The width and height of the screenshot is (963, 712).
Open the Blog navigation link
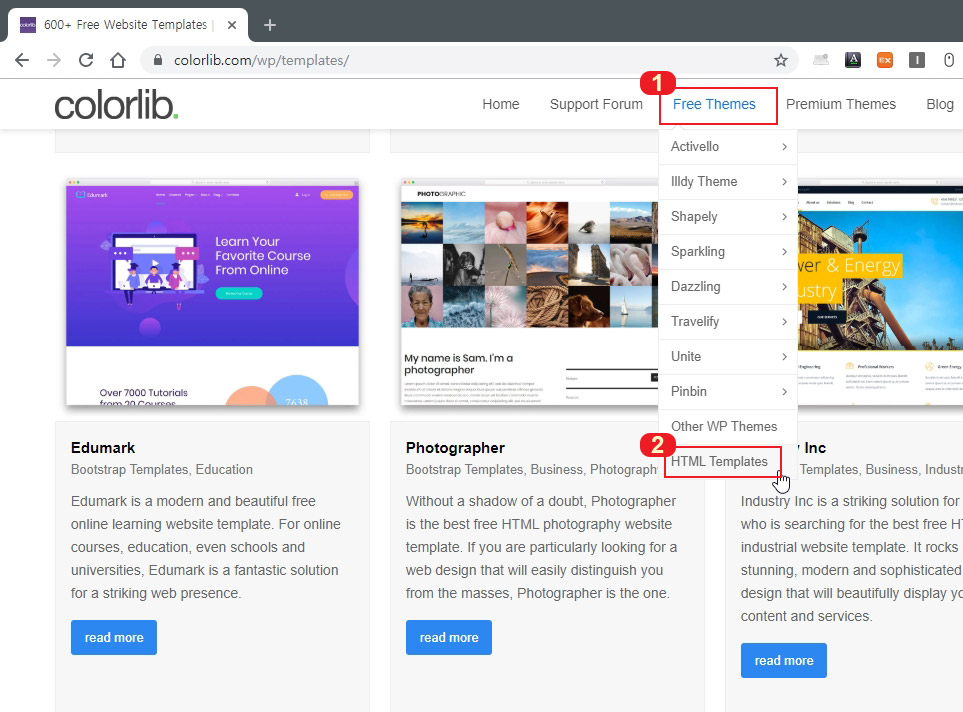click(x=940, y=104)
